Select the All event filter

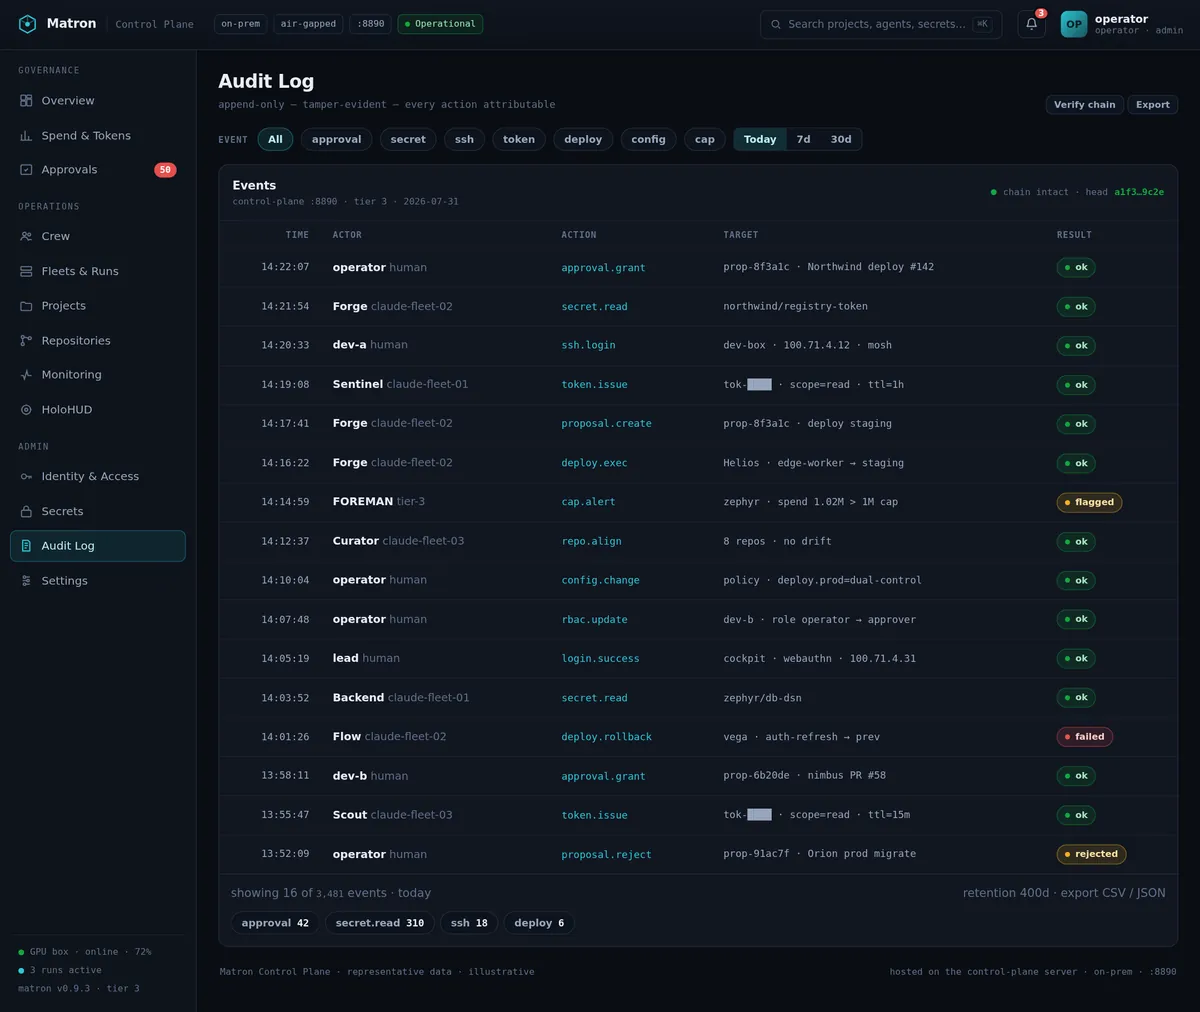tap(275, 139)
